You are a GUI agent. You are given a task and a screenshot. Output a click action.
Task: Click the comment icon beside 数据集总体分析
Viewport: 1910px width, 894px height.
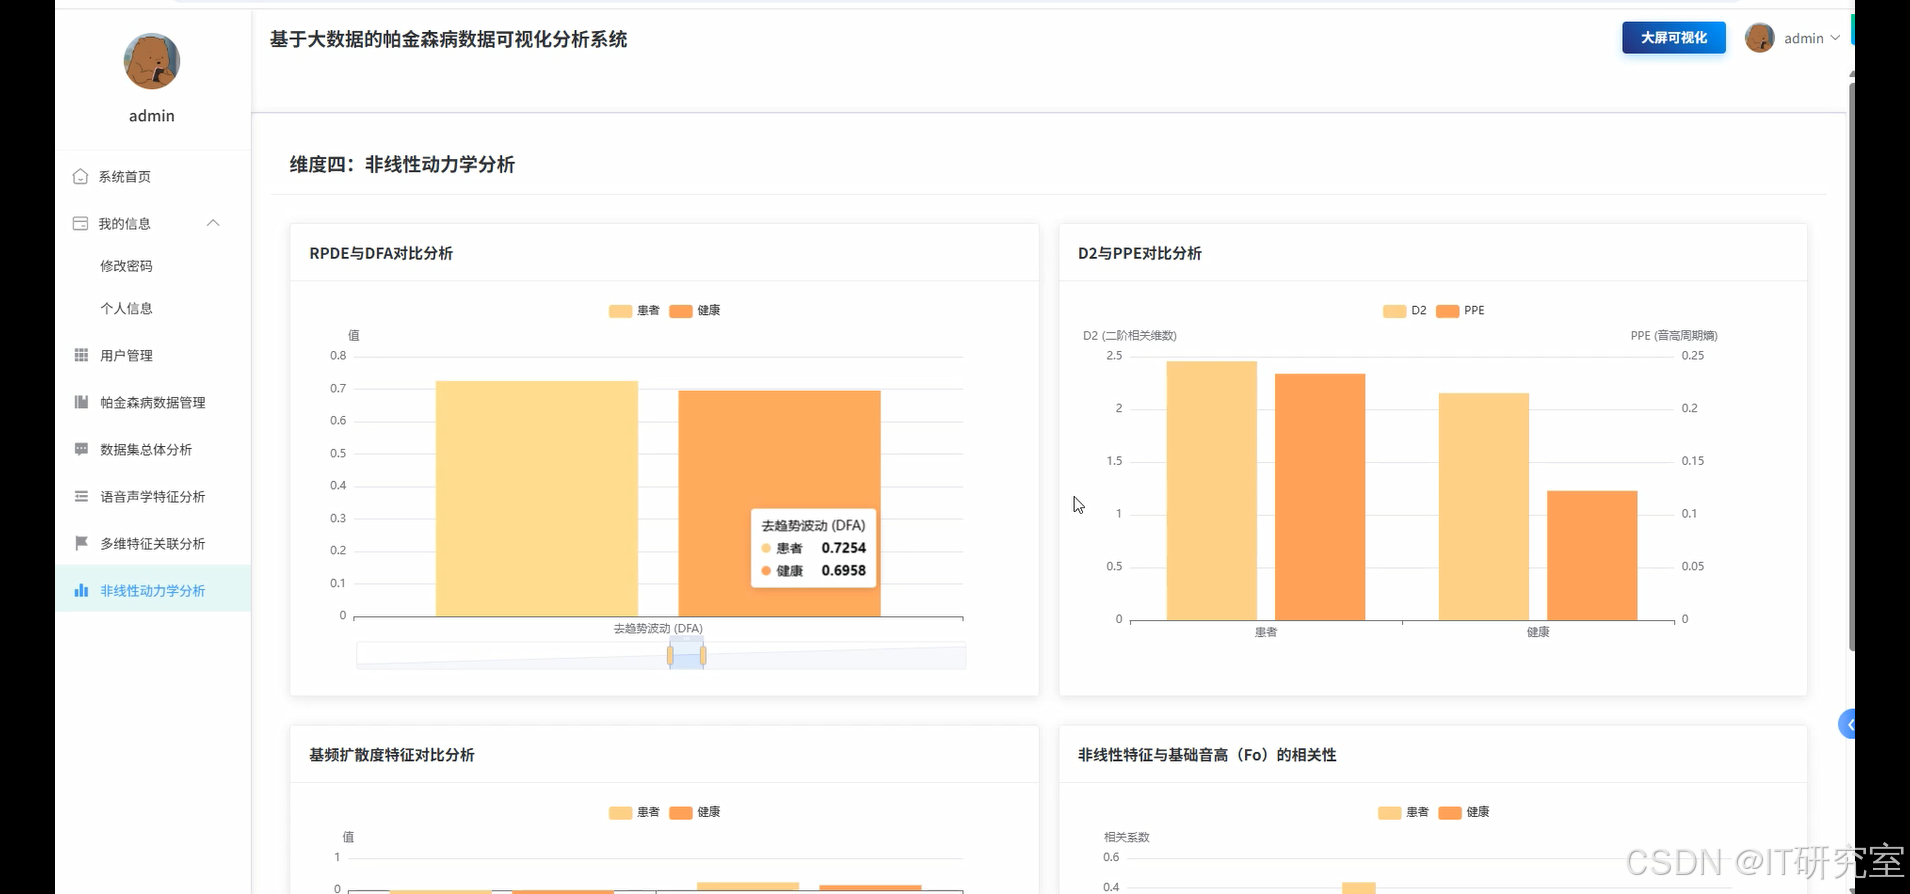pyautogui.click(x=81, y=449)
